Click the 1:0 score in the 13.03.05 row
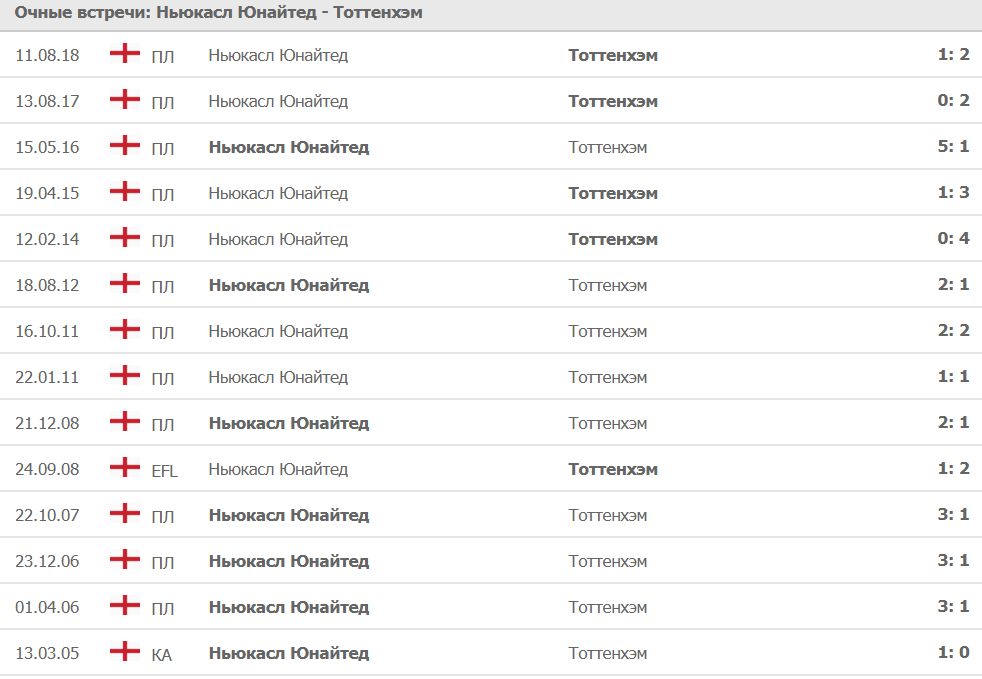The image size is (982, 679). pos(953,653)
